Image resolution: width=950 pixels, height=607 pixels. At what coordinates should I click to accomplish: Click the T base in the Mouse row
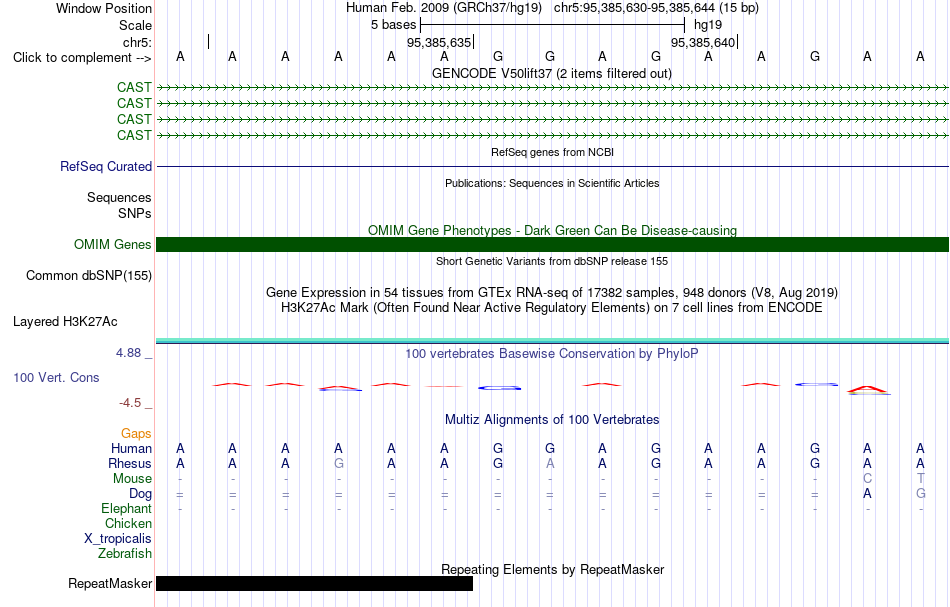click(x=921, y=479)
